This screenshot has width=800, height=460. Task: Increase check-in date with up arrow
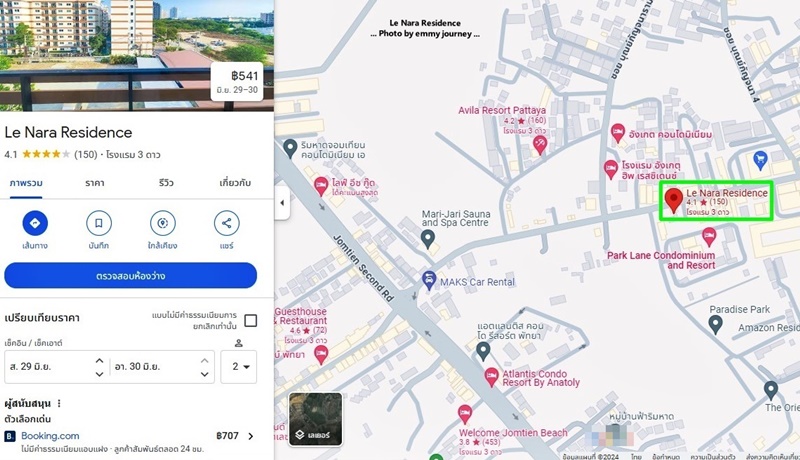(x=99, y=360)
